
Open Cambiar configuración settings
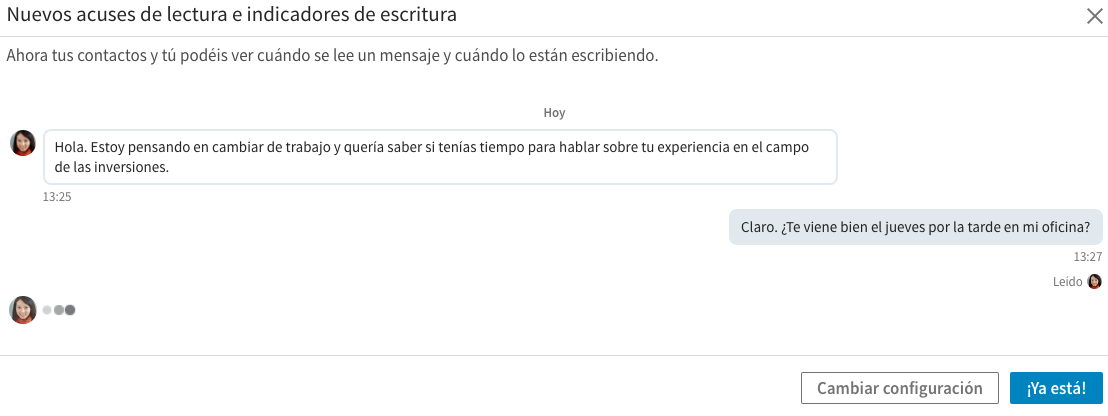coord(899,388)
